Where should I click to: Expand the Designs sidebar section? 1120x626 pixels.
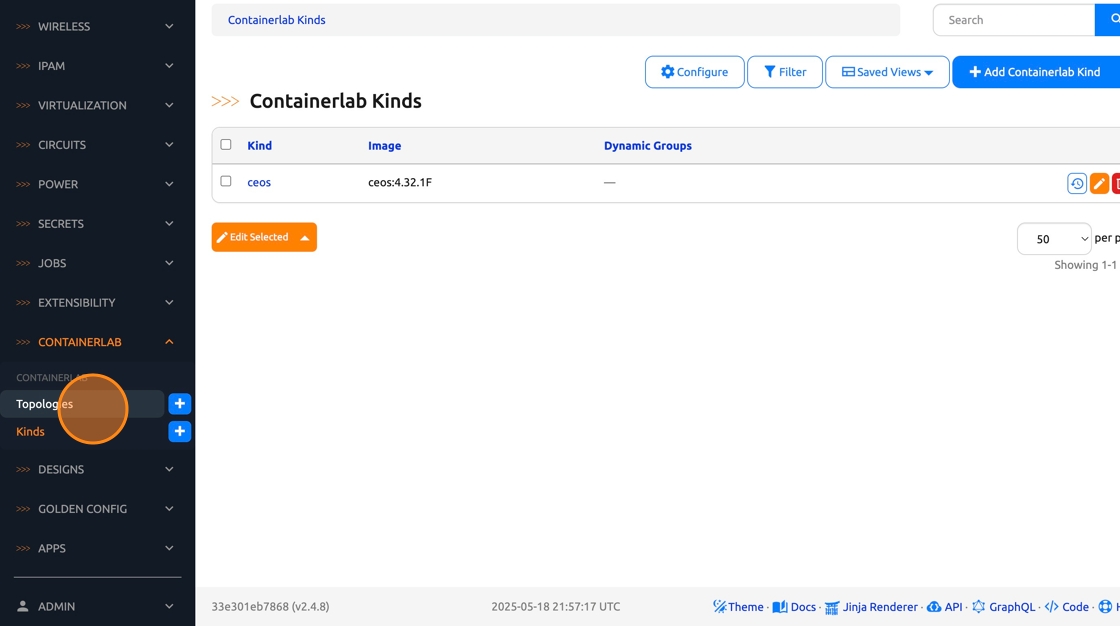coord(97,470)
